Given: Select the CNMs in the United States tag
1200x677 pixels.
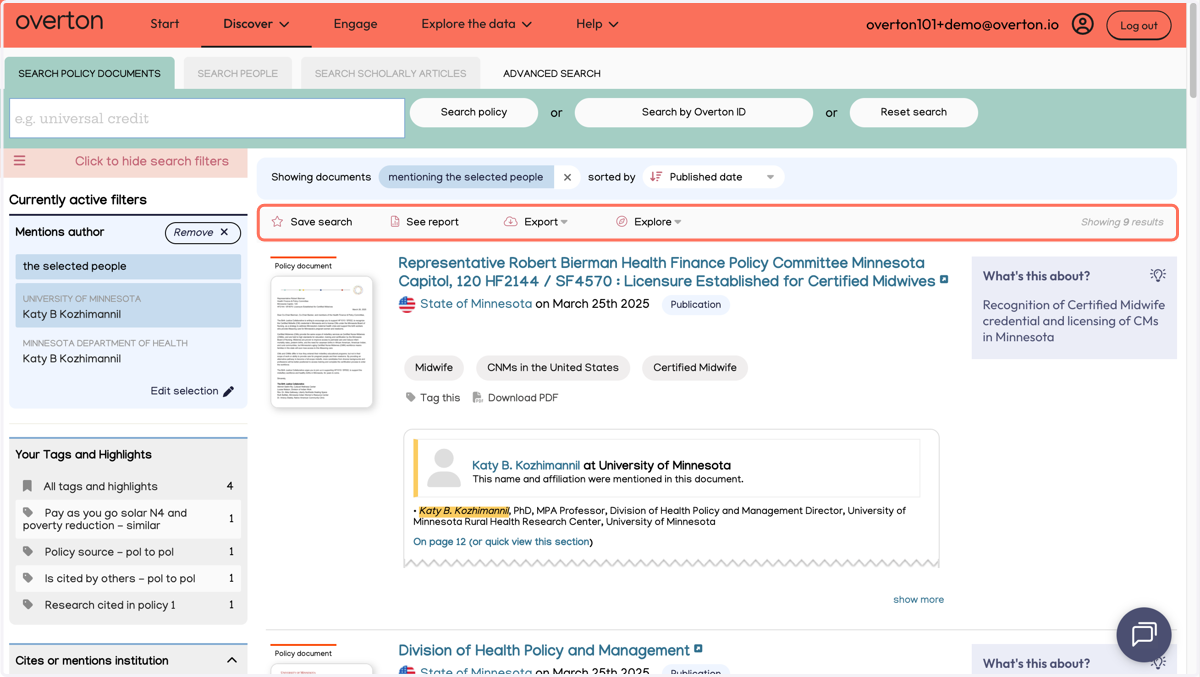Looking at the screenshot, I should [553, 367].
